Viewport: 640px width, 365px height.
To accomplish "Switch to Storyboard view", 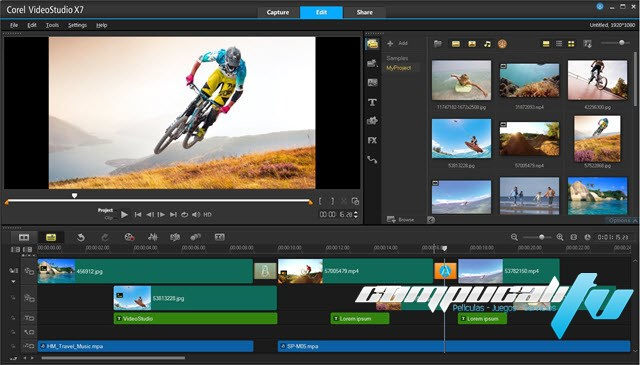I will tap(24, 237).
